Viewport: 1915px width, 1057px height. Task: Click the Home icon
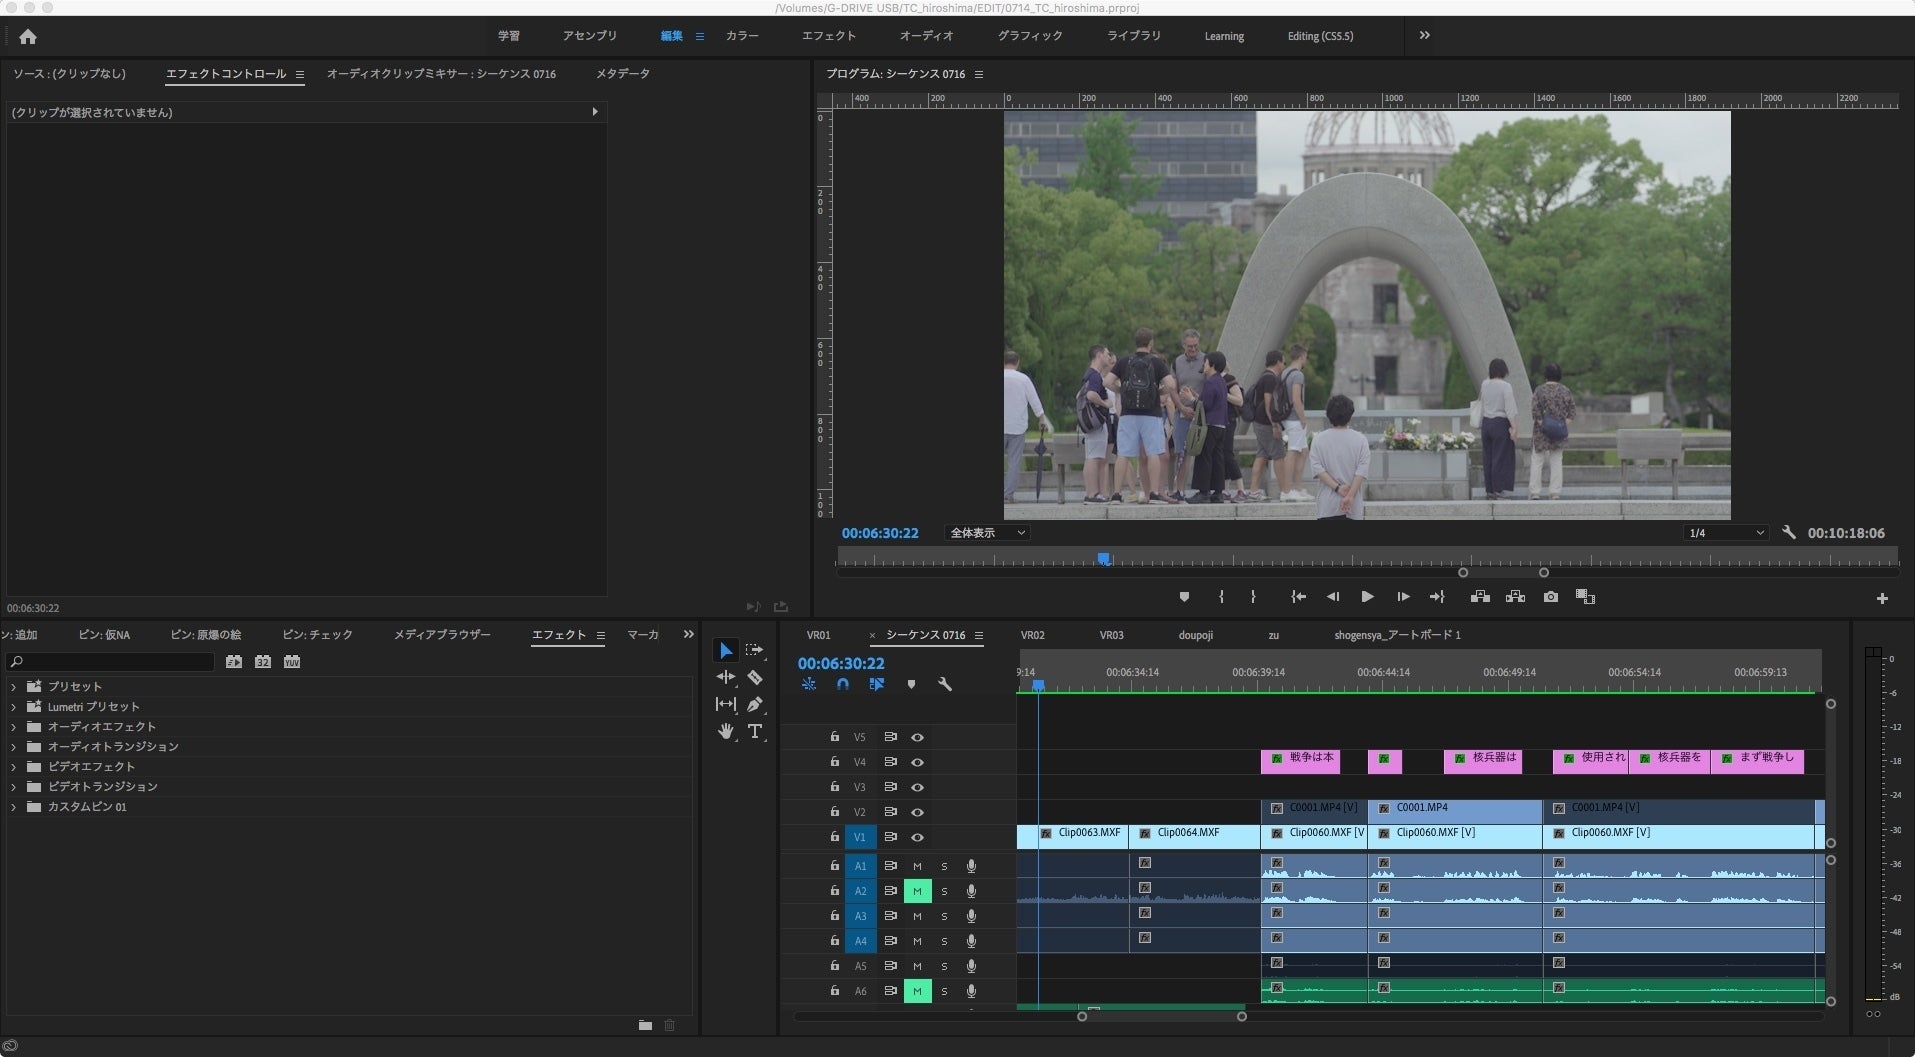pyautogui.click(x=28, y=37)
